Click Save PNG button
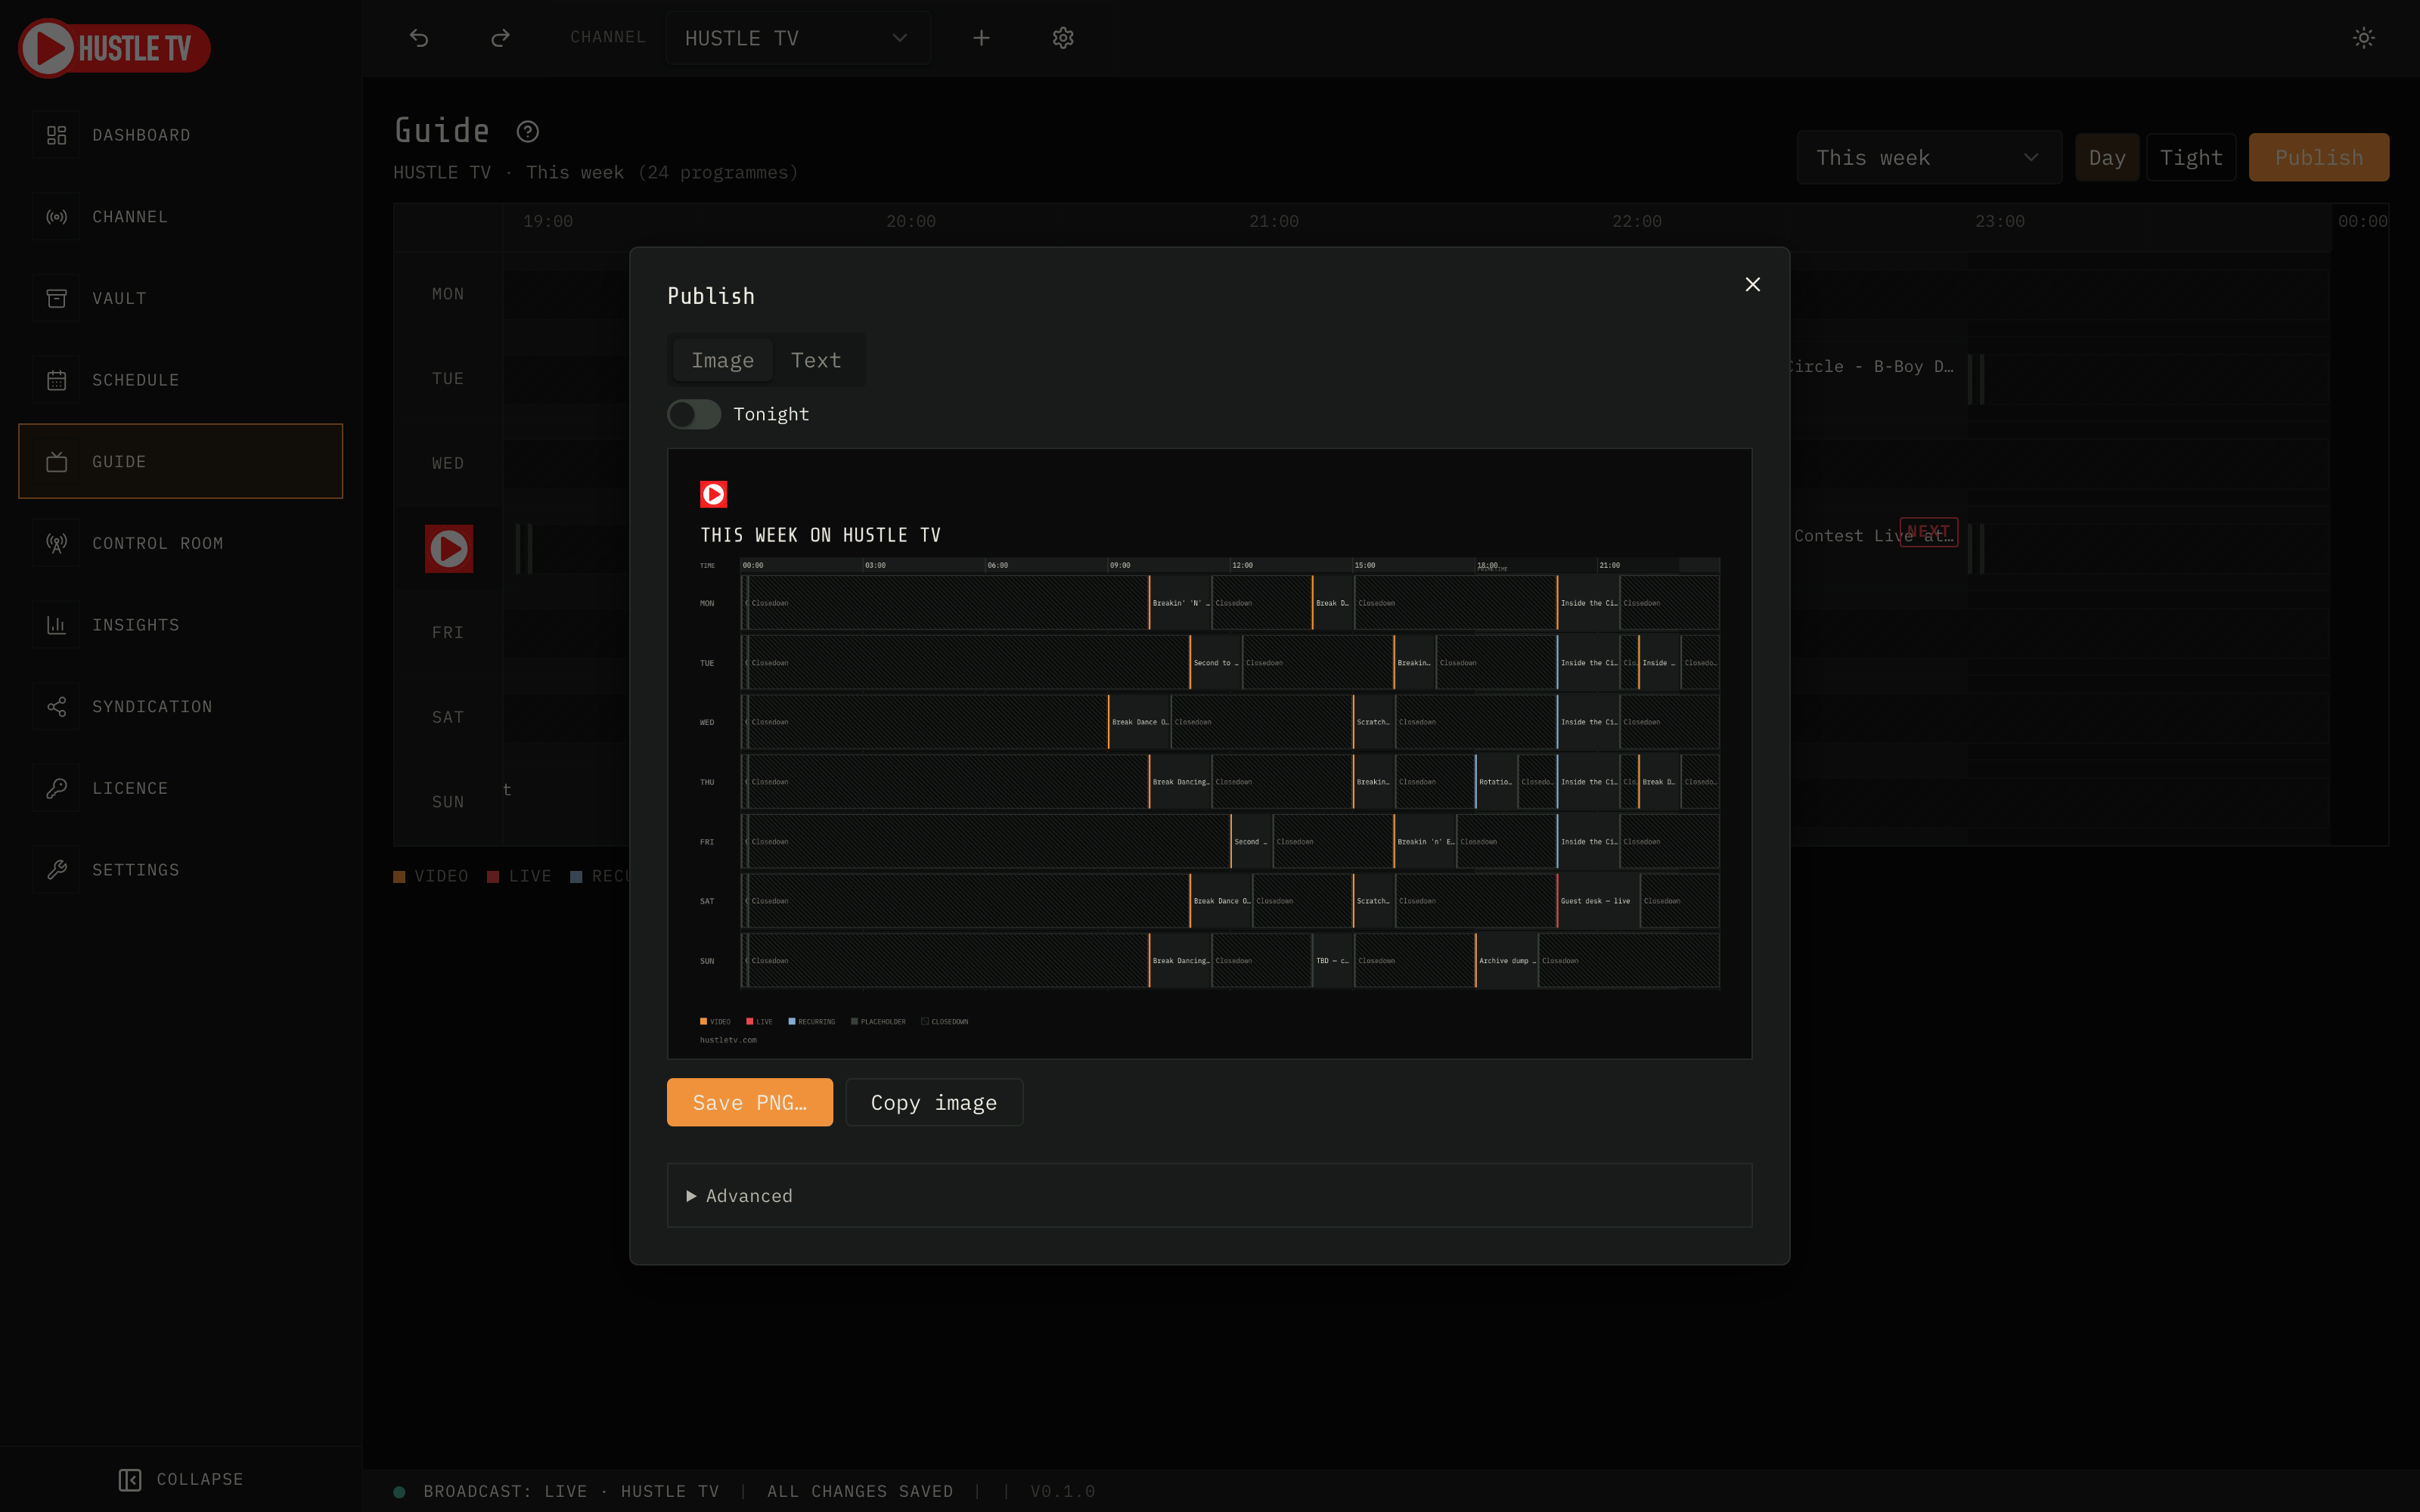The height and width of the screenshot is (1512, 2420). click(750, 1102)
